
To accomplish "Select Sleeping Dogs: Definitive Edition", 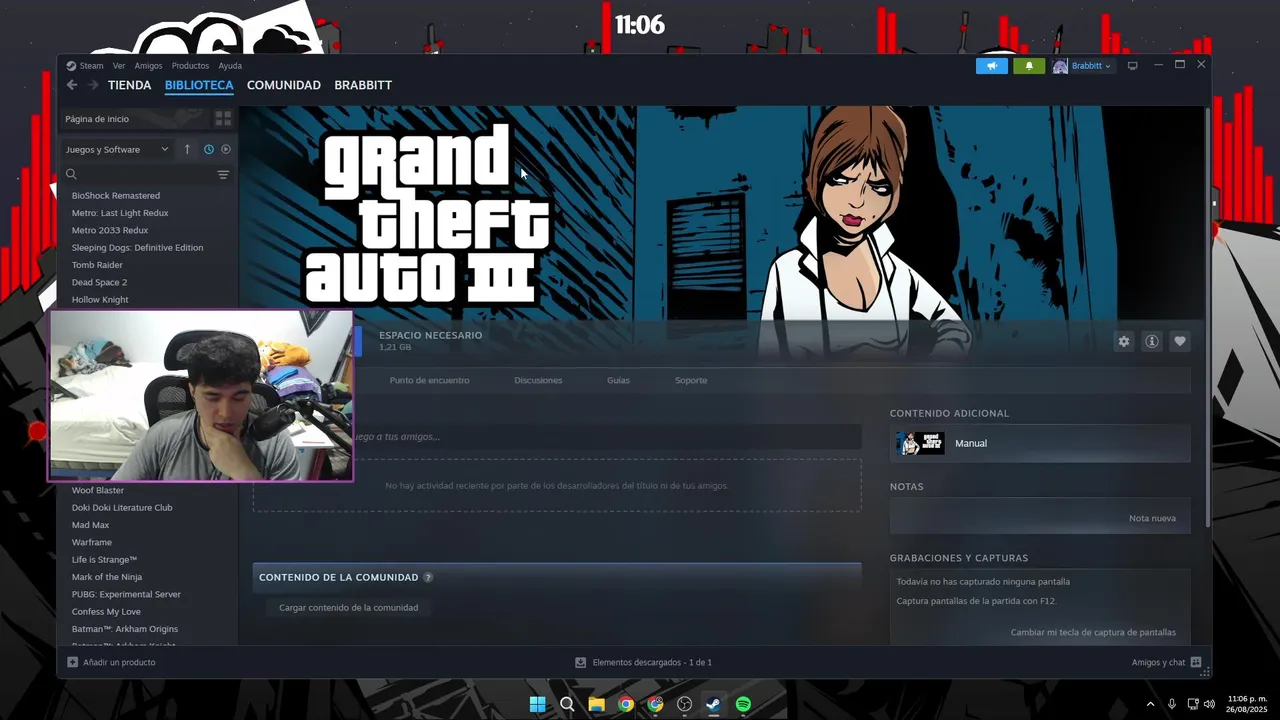I will tap(137, 248).
